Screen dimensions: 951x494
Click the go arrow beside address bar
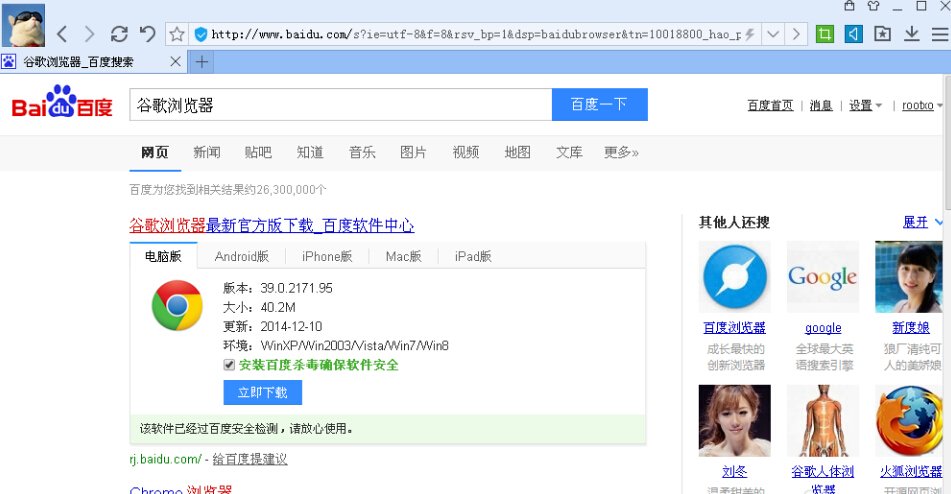796,34
